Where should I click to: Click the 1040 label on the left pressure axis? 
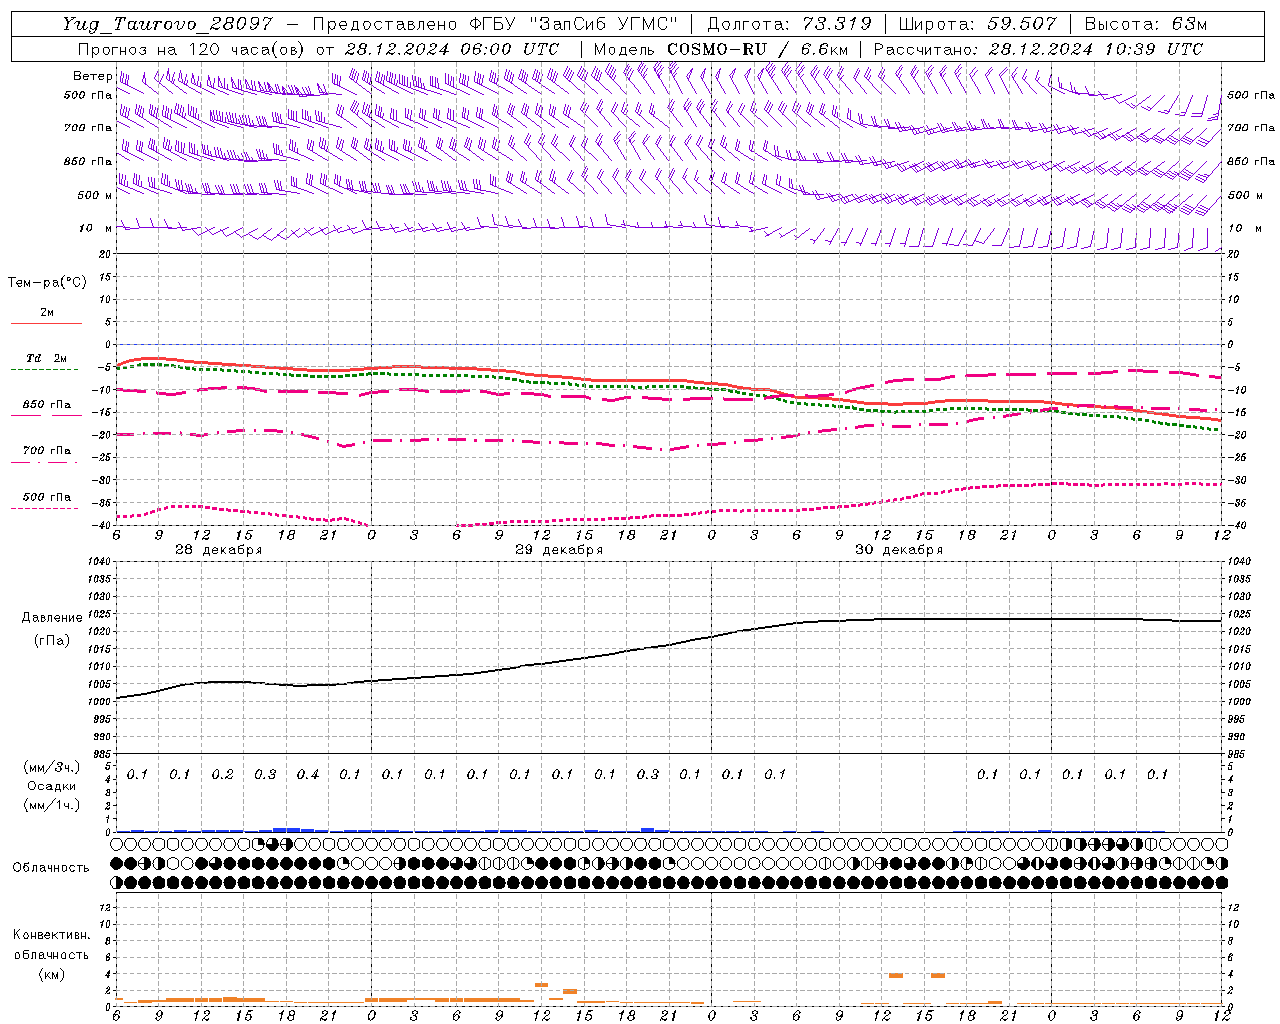[x=98, y=561]
